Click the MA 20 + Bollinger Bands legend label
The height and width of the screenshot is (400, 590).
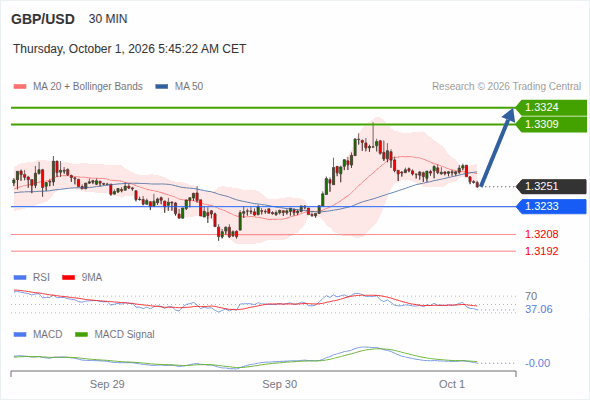click(88, 87)
